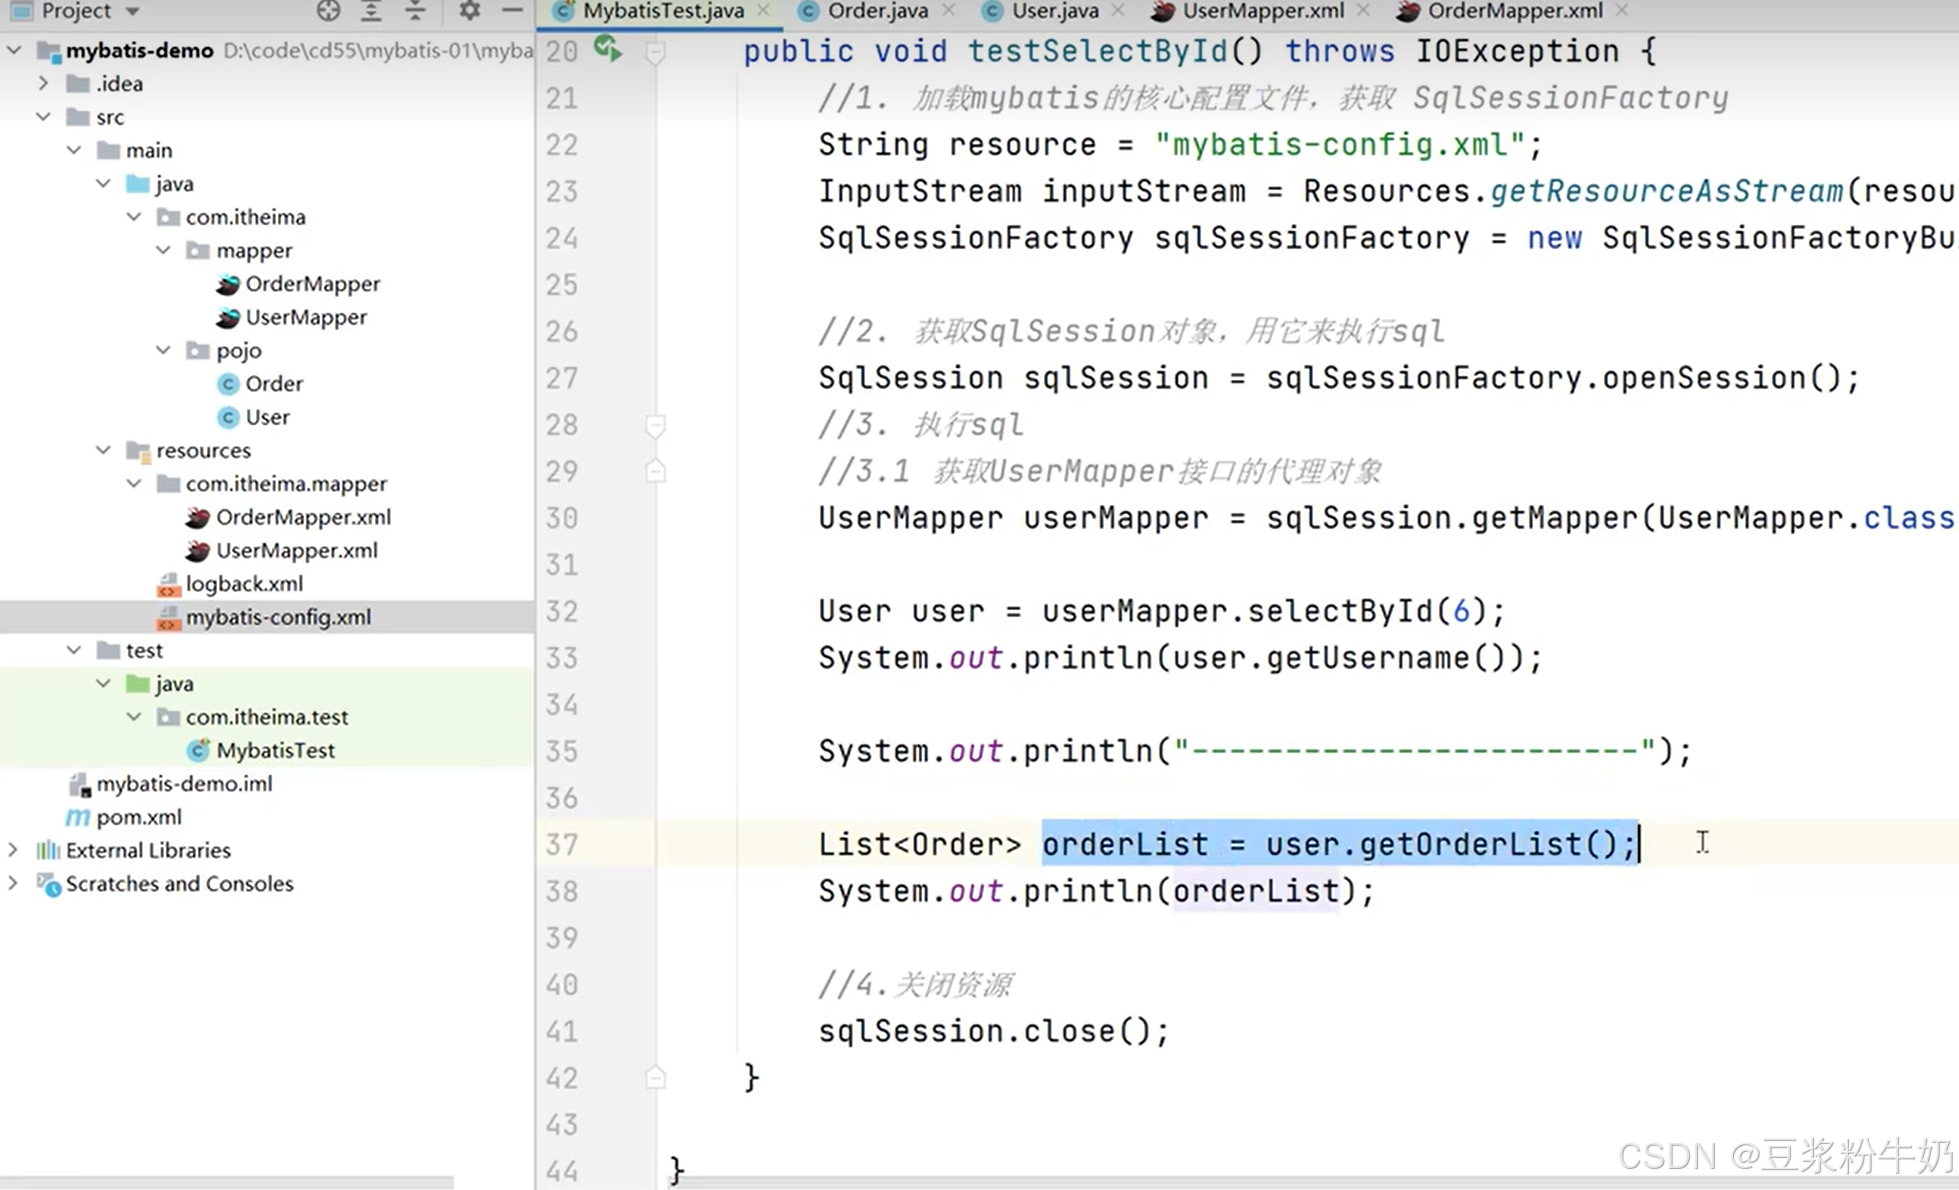Open Project panel settings gear

pyautogui.click(x=469, y=11)
